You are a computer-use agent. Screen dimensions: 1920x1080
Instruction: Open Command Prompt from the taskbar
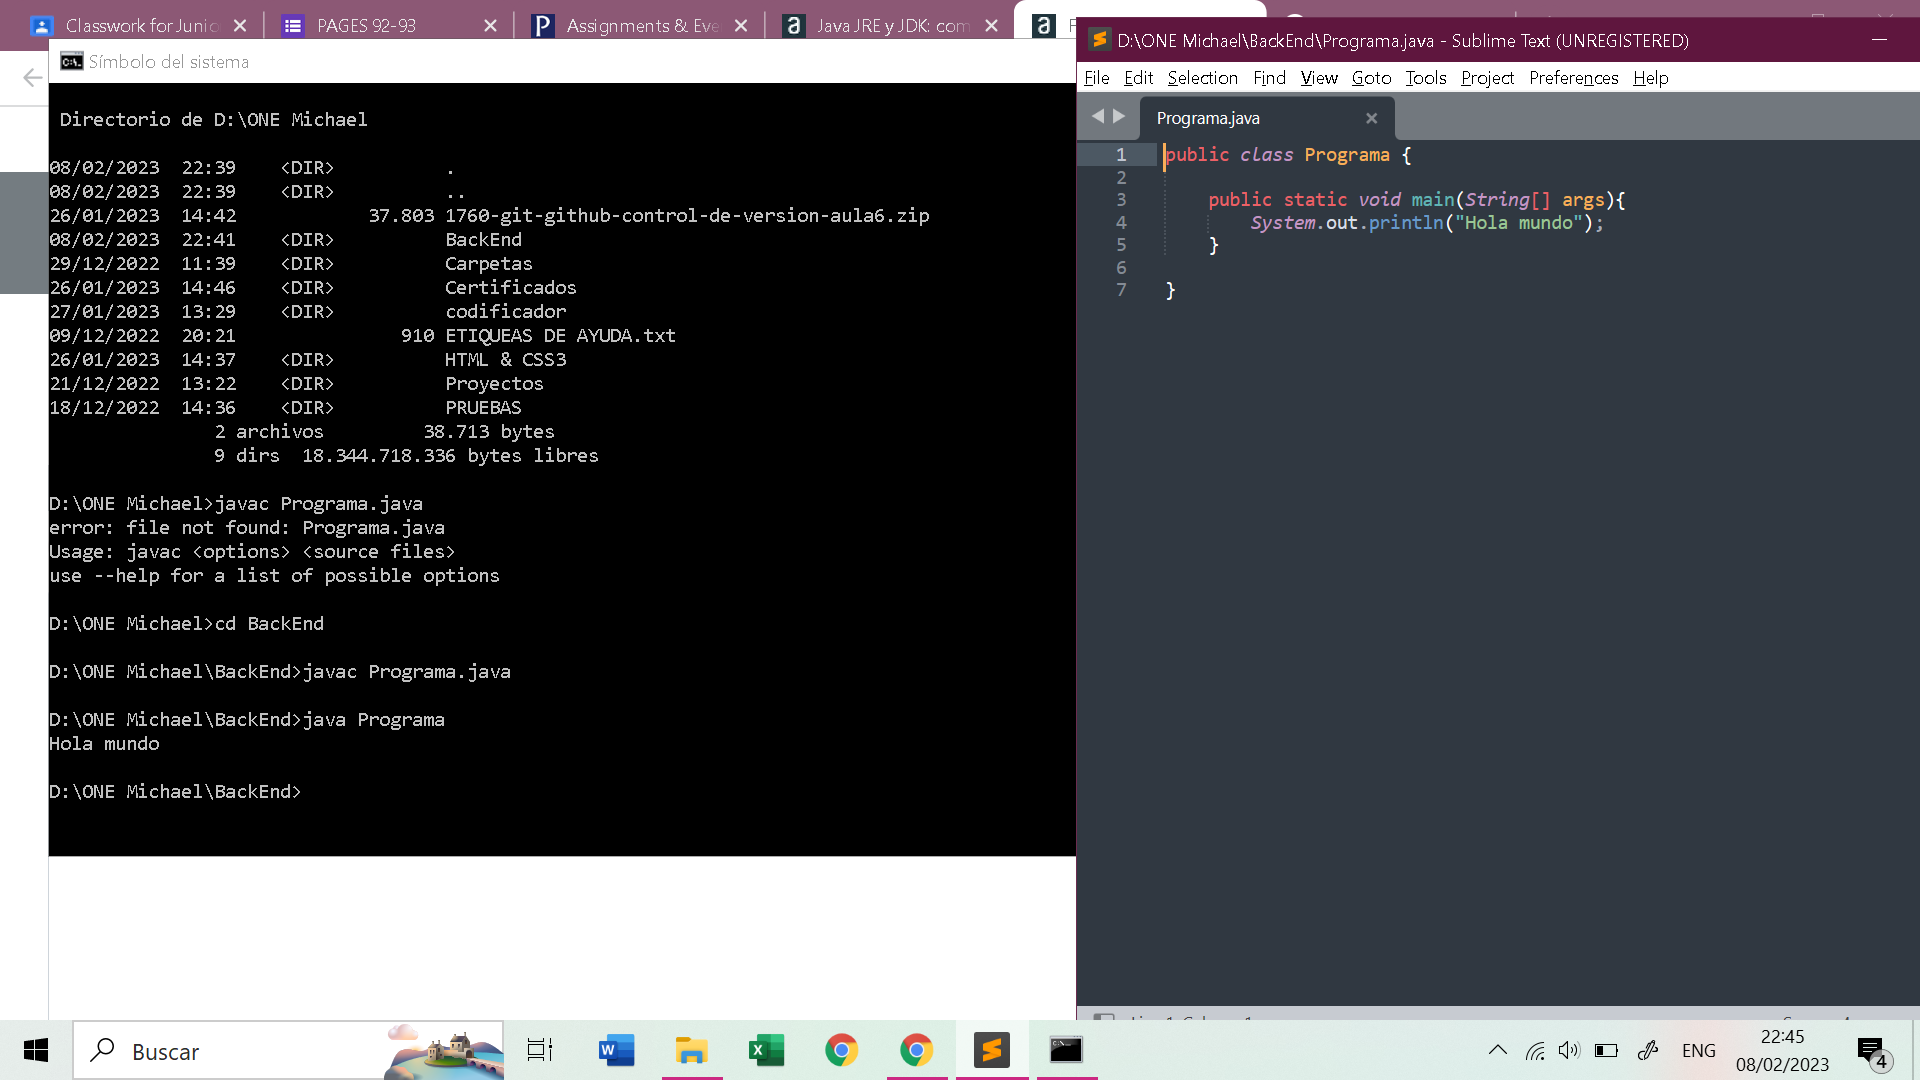(x=1066, y=1050)
